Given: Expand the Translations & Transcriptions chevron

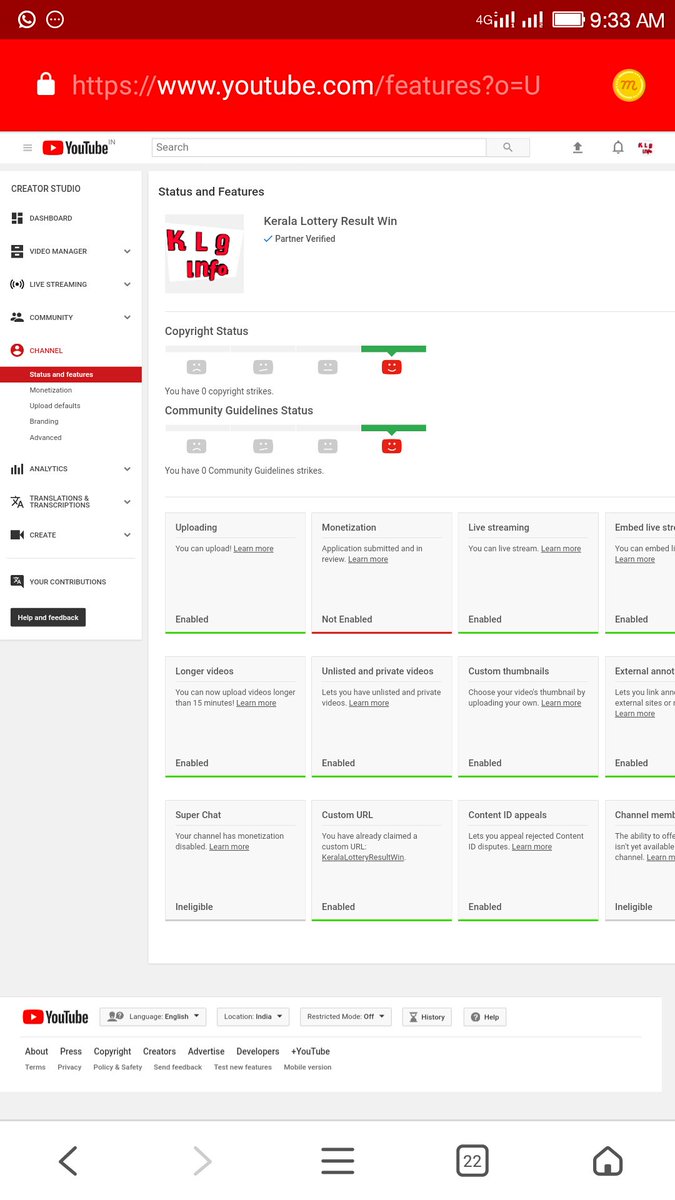Looking at the screenshot, I should 127,502.
